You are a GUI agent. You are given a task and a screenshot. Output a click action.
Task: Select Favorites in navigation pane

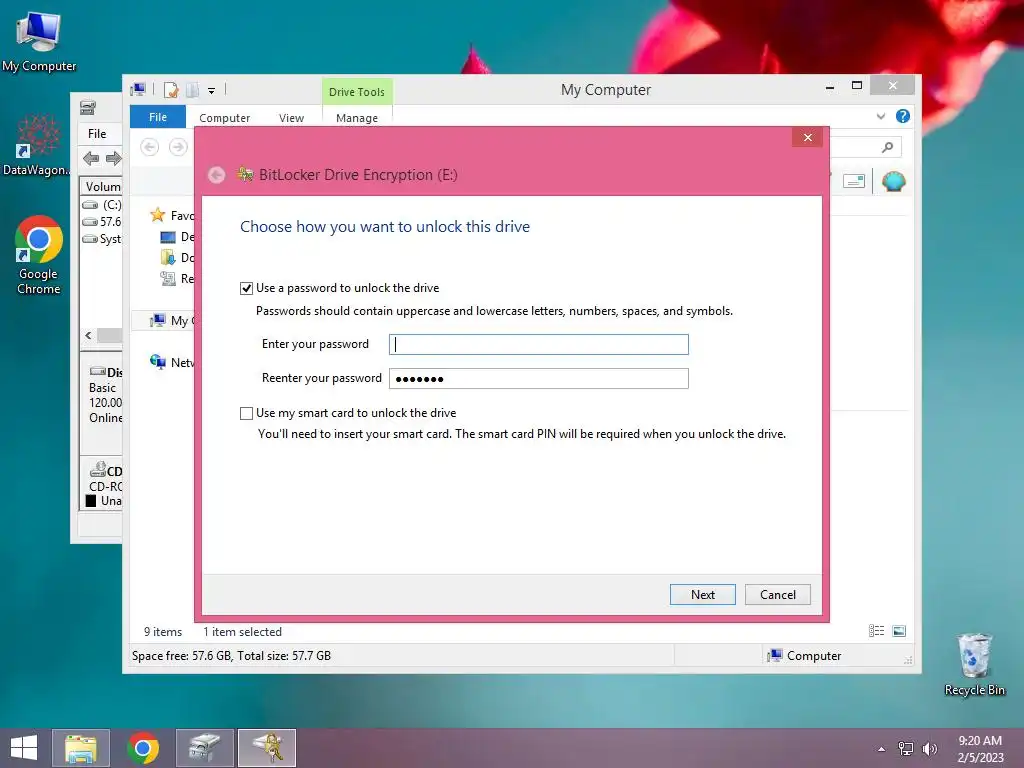[x=172, y=216]
